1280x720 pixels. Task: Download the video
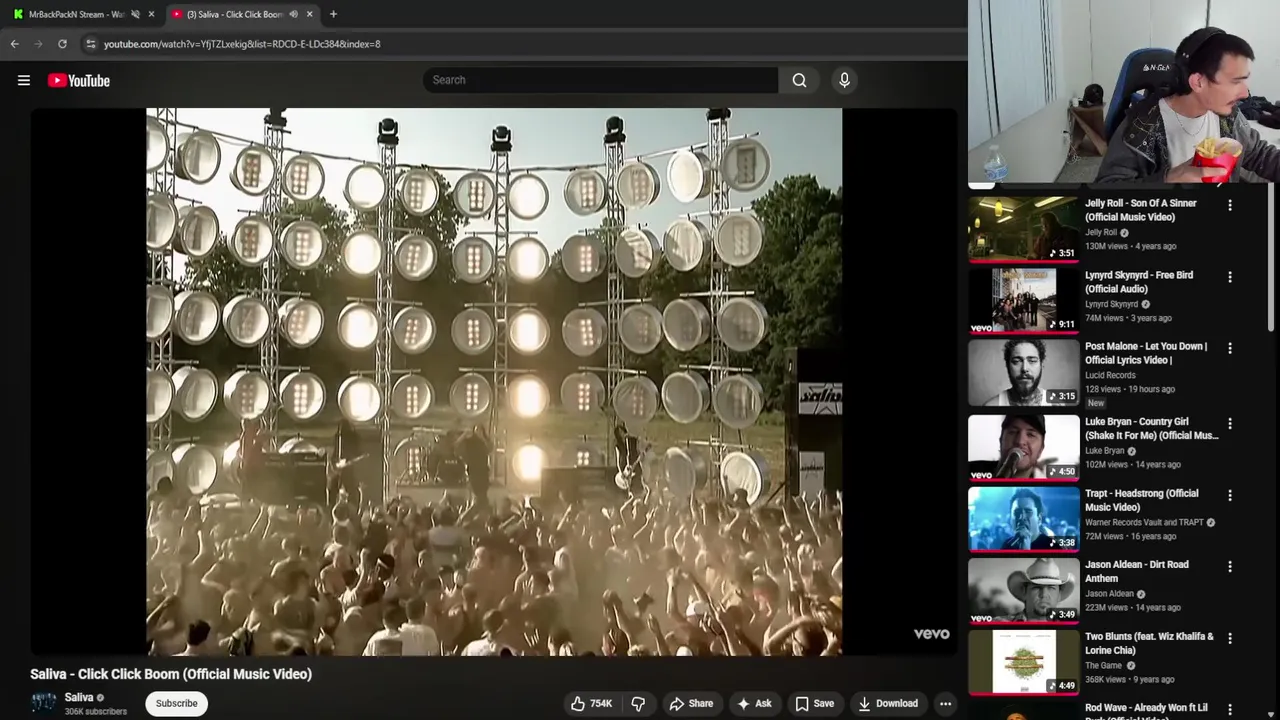point(888,704)
